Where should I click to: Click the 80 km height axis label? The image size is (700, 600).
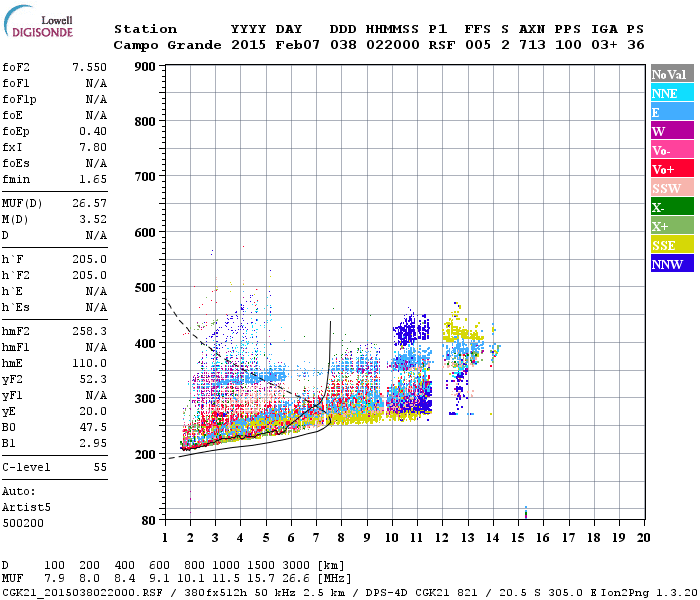pyautogui.click(x=149, y=520)
